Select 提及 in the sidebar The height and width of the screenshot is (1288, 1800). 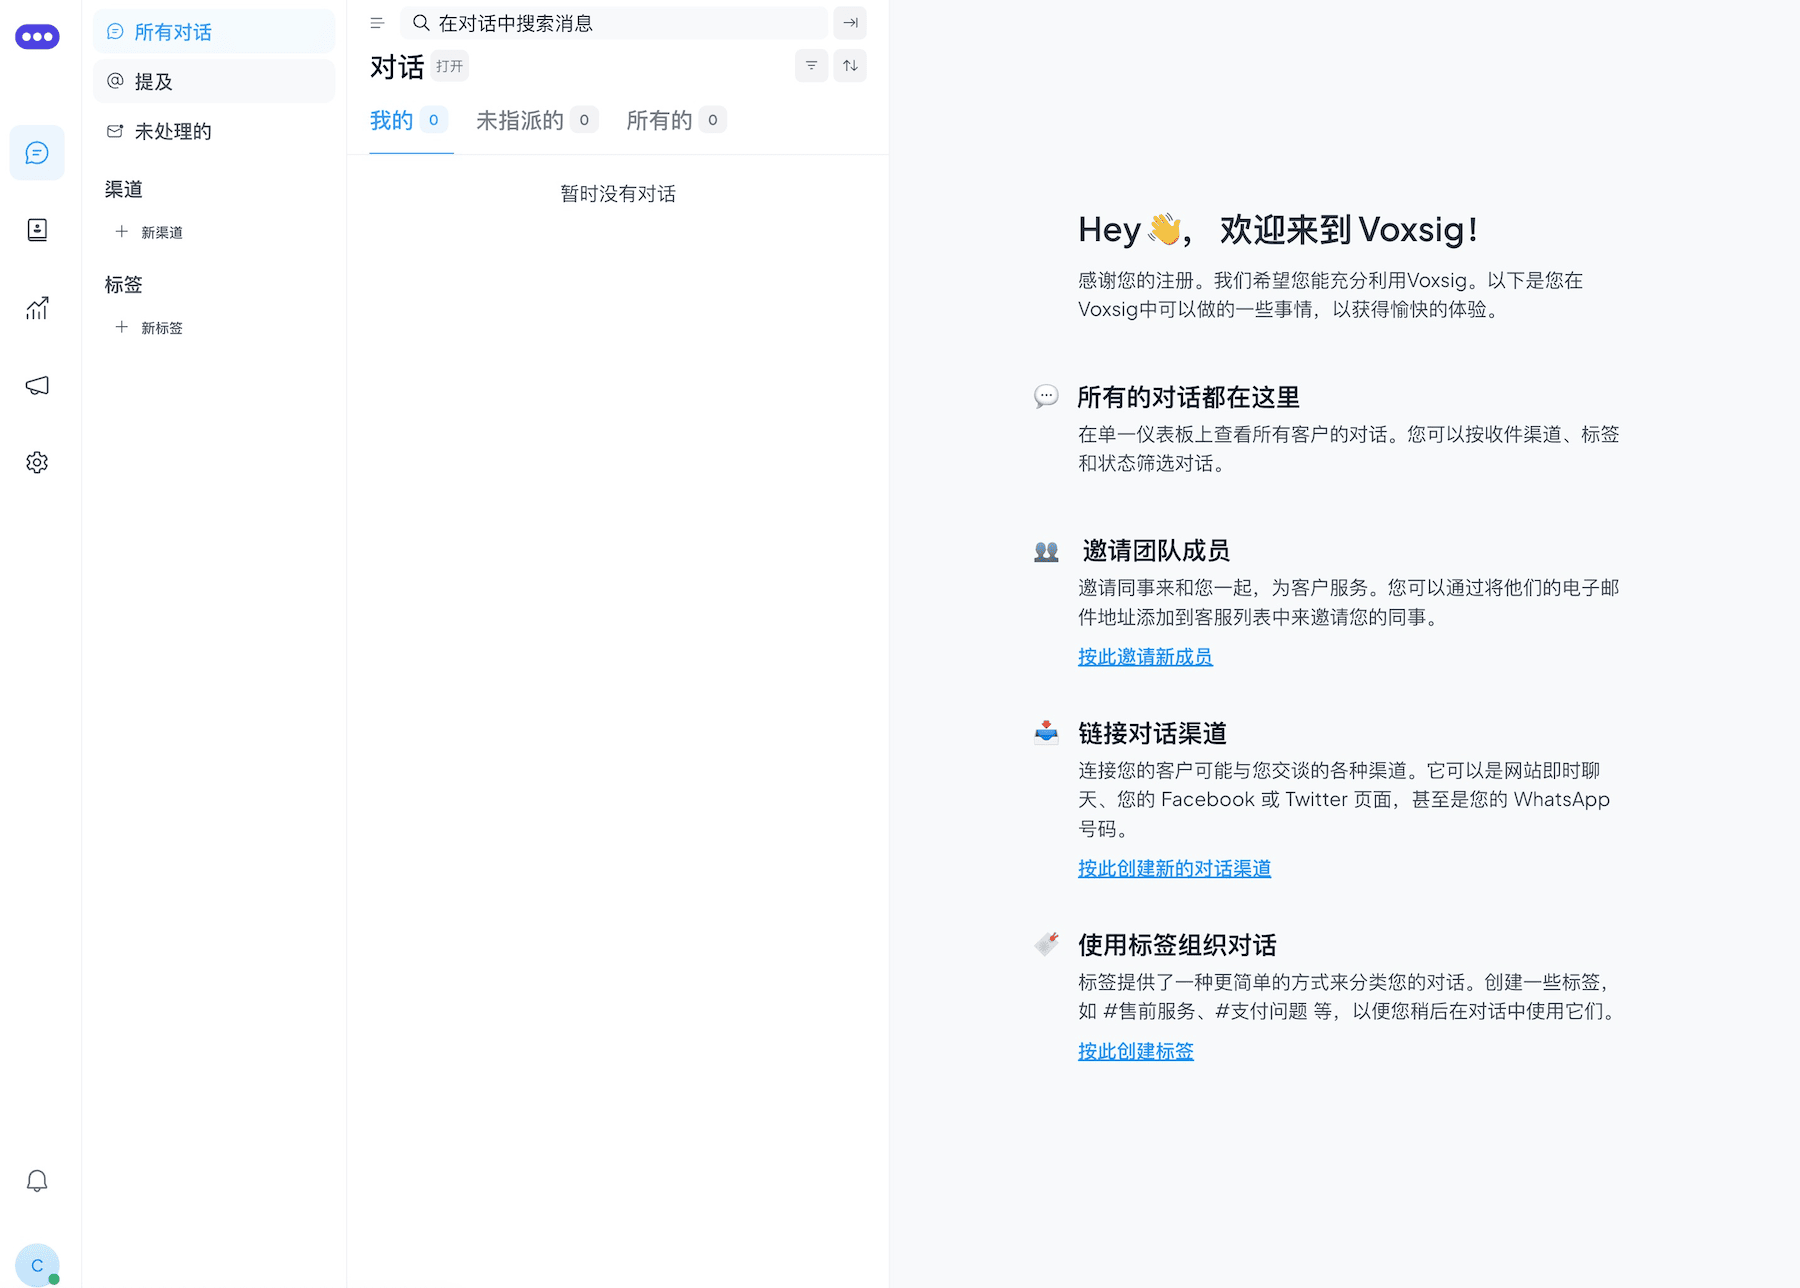pyautogui.click(x=214, y=81)
